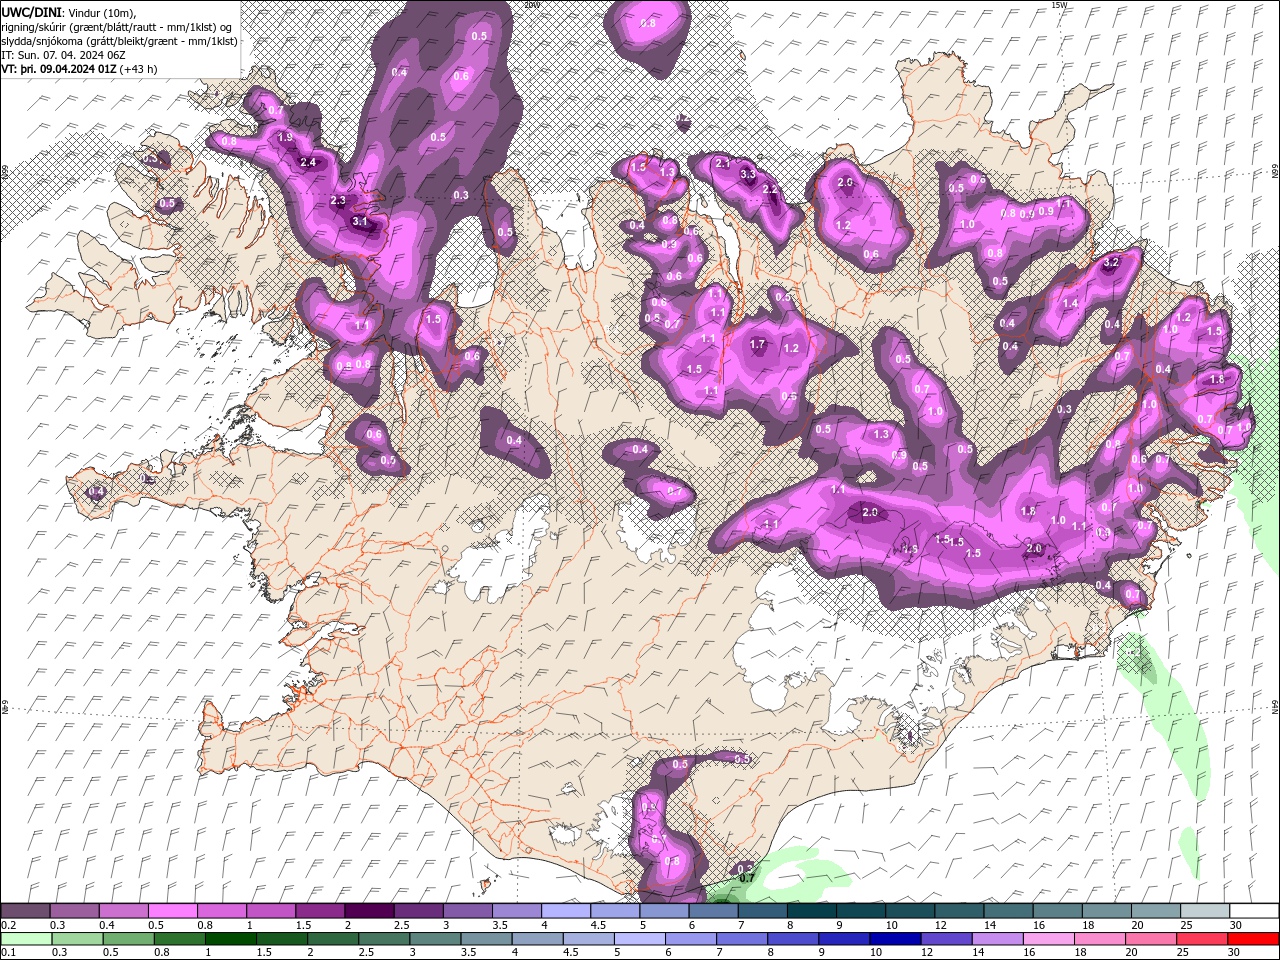Click the dark blue swatch between 10 and 12 on lower legend
The width and height of the screenshot is (1280, 960).
point(893,939)
